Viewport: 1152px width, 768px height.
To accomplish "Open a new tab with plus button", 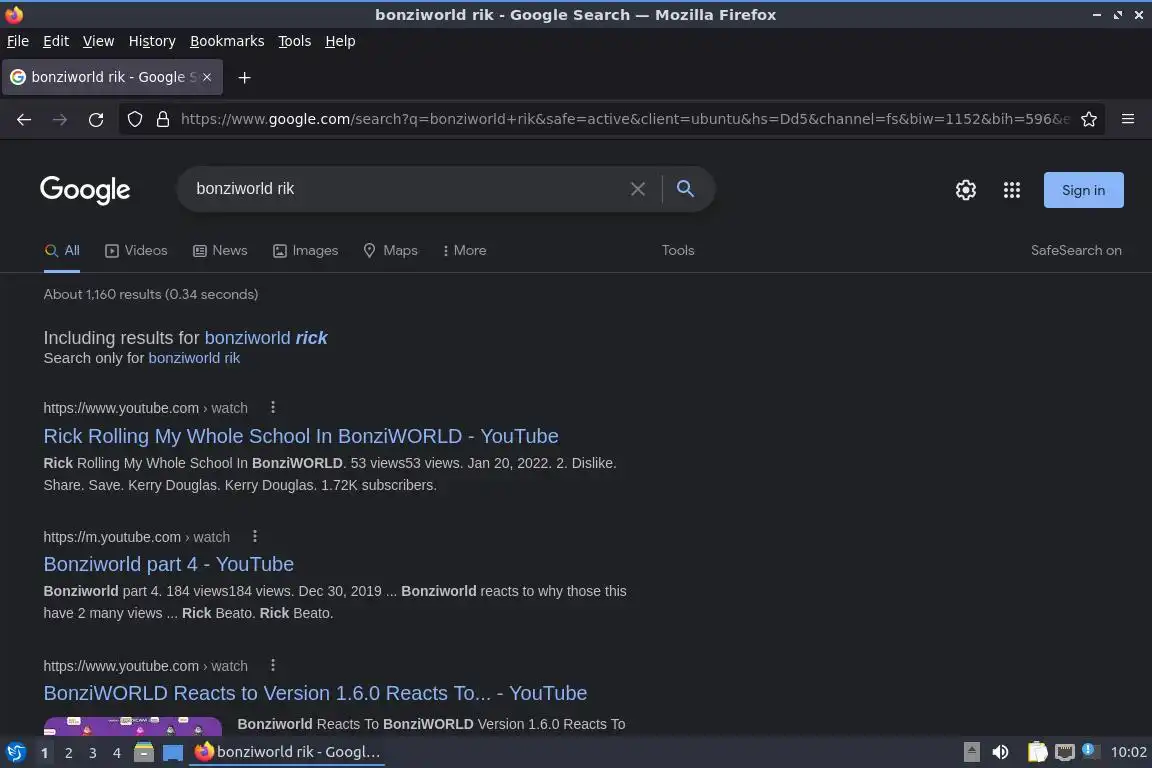I will pos(245,78).
